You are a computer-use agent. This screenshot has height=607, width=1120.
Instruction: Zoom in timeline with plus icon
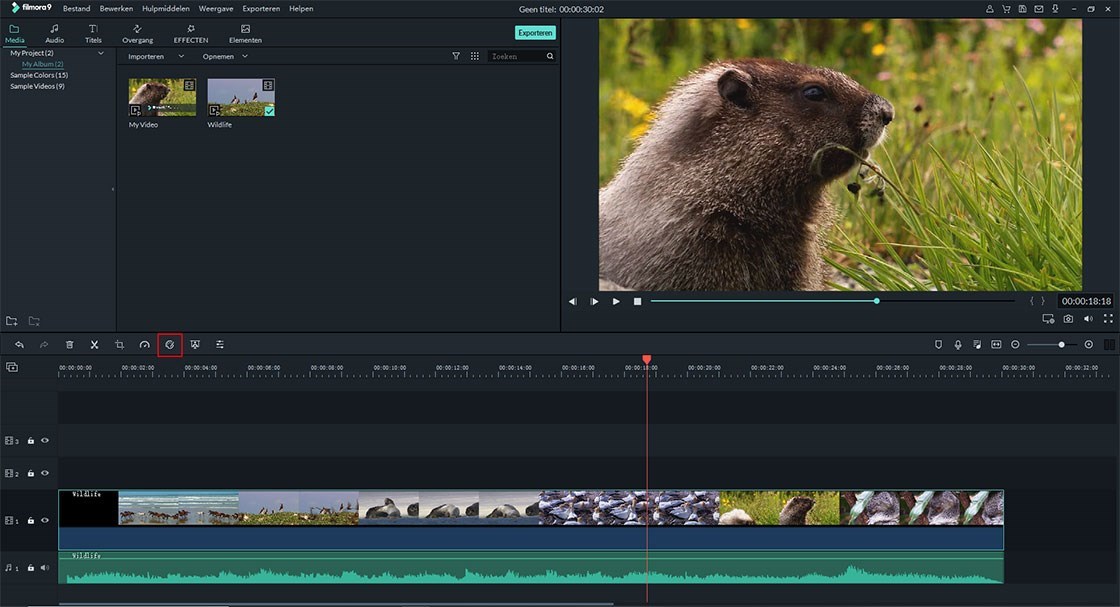coord(1089,345)
